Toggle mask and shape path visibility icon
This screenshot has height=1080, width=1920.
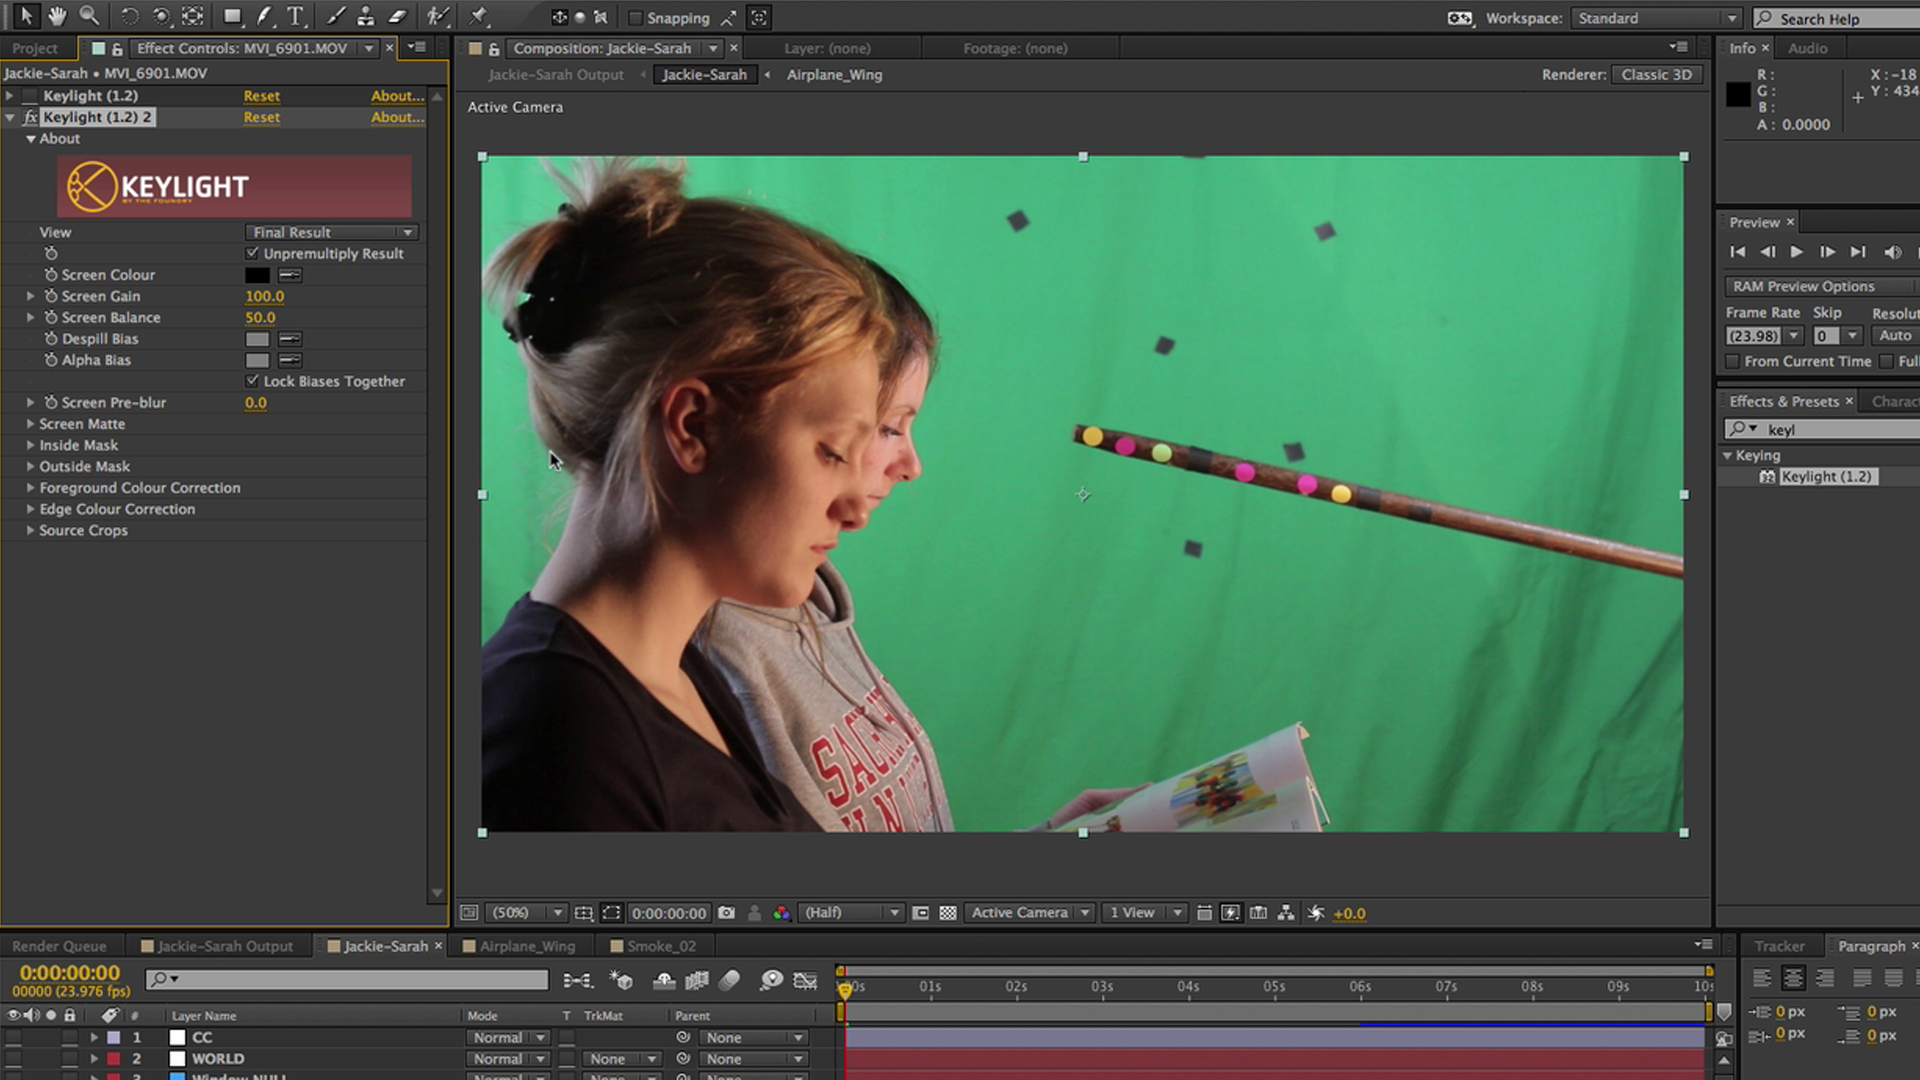point(611,913)
